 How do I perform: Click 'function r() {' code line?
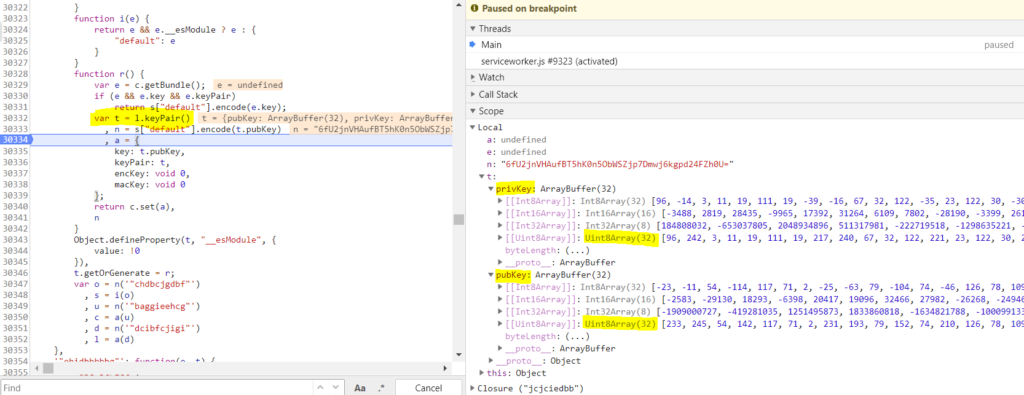pyautogui.click(x=108, y=74)
